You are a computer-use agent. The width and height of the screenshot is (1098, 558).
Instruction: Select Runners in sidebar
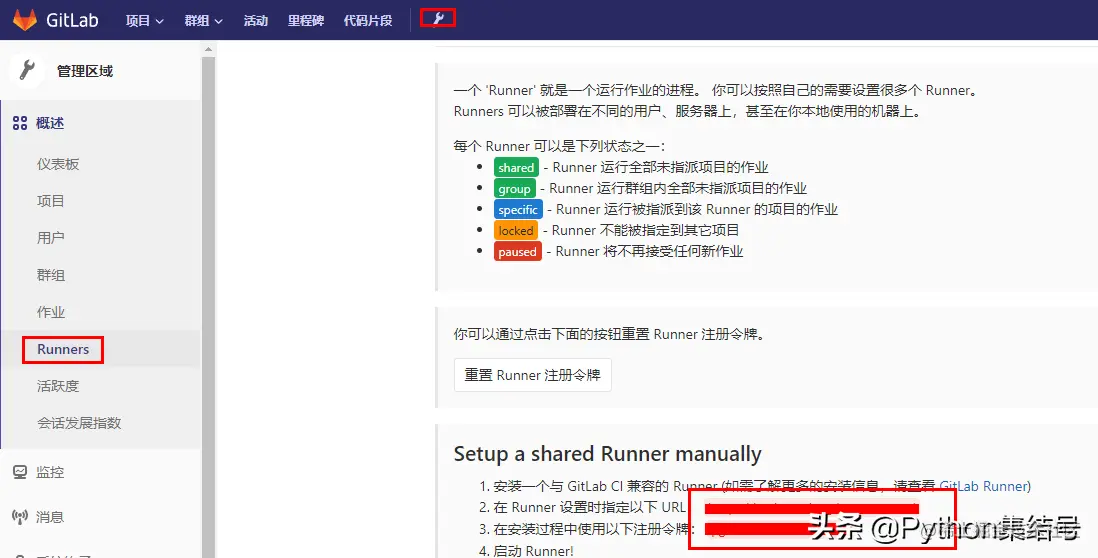tap(63, 349)
